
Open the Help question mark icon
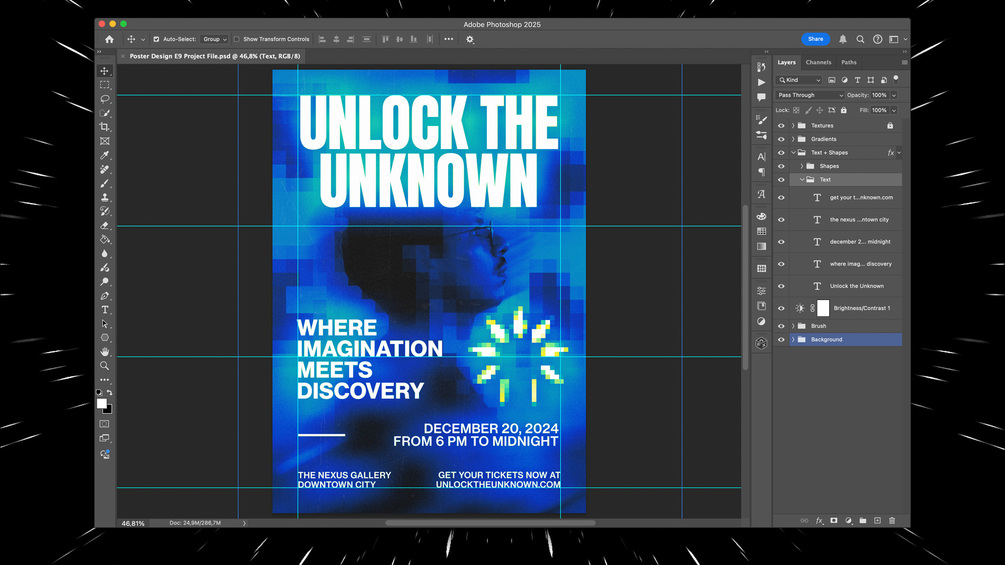[877, 39]
